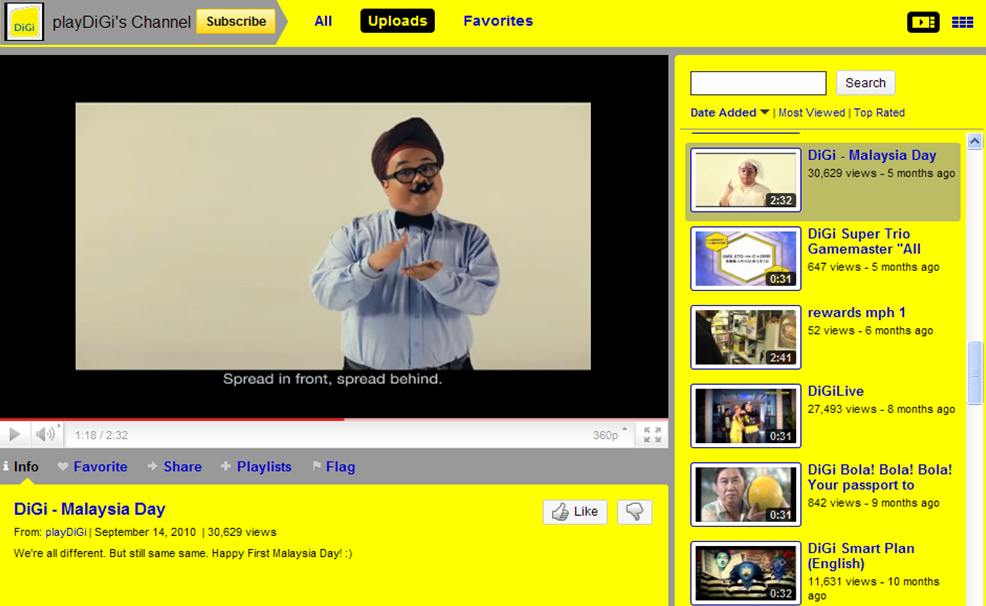This screenshot has height=606, width=986.
Task: Like the DiGi - Malaysia Day video
Action: click(575, 512)
